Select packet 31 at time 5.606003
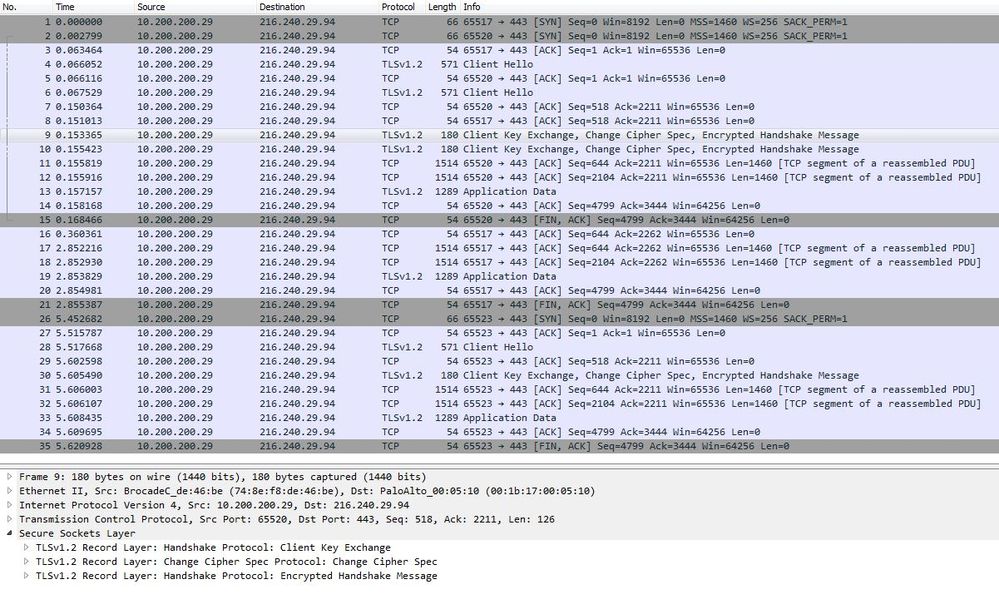The height and width of the screenshot is (605, 999). tap(500, 389)
